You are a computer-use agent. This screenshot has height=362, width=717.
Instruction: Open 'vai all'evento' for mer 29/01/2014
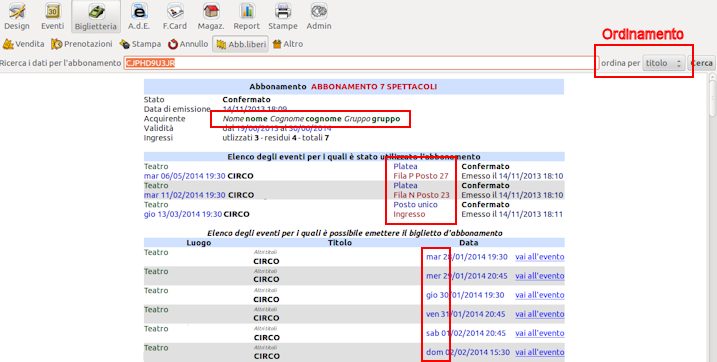tap(540, 276)
